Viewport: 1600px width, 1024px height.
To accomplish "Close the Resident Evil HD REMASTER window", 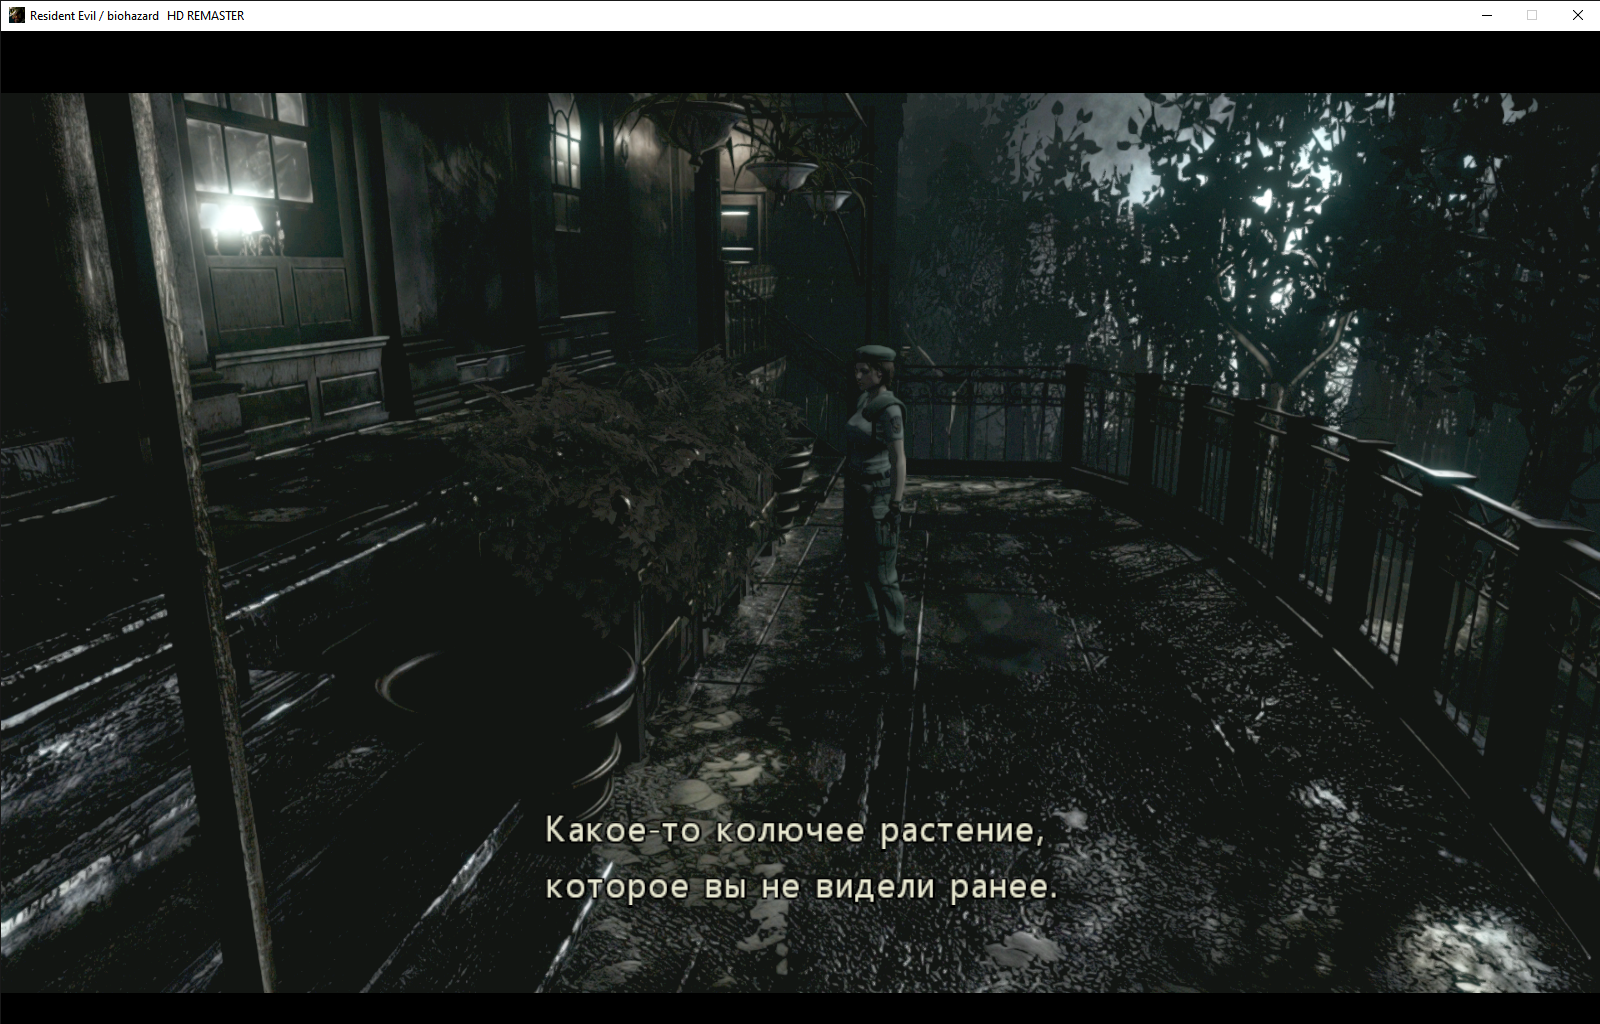I will point(1578,15).
